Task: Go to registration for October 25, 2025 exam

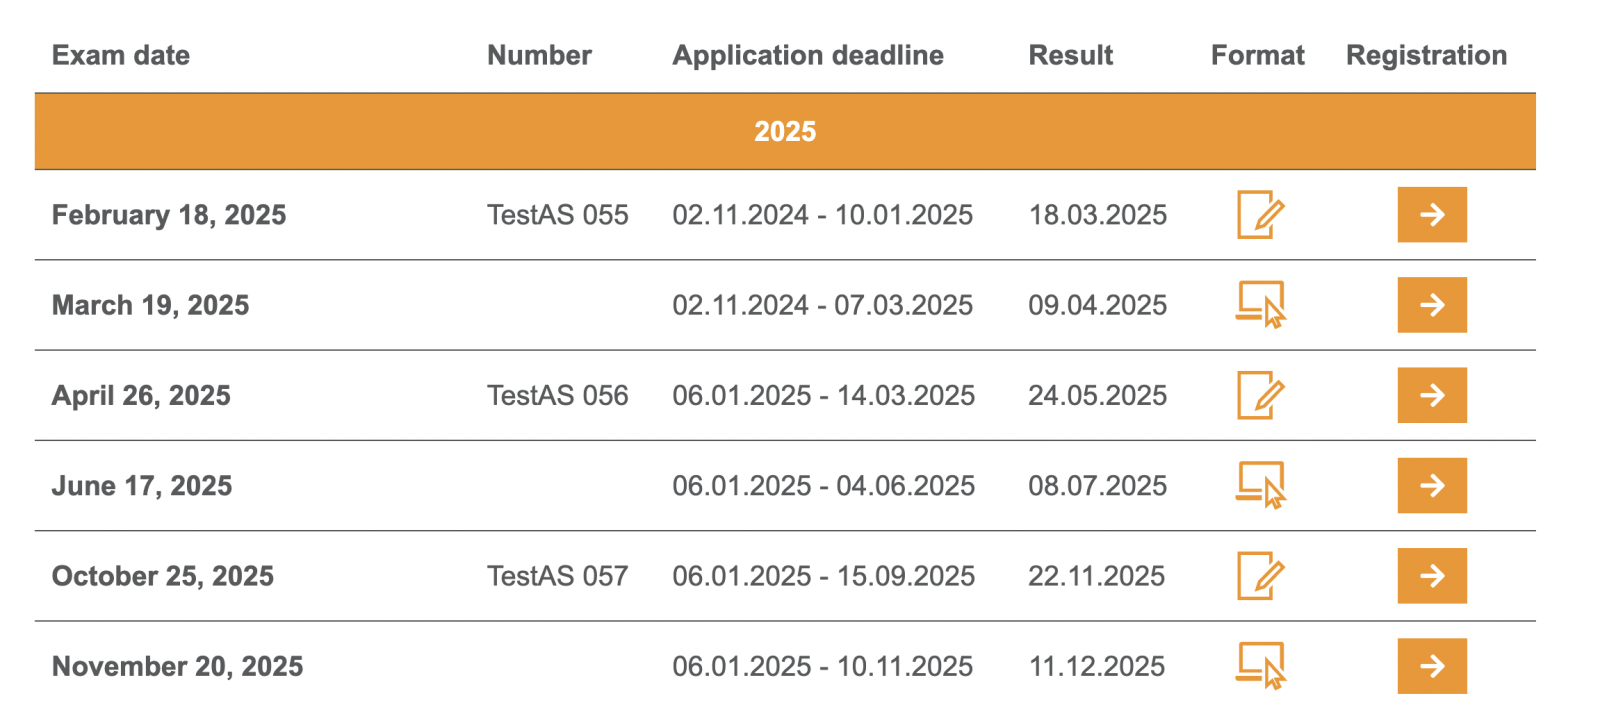Action: pos(1432,576)
